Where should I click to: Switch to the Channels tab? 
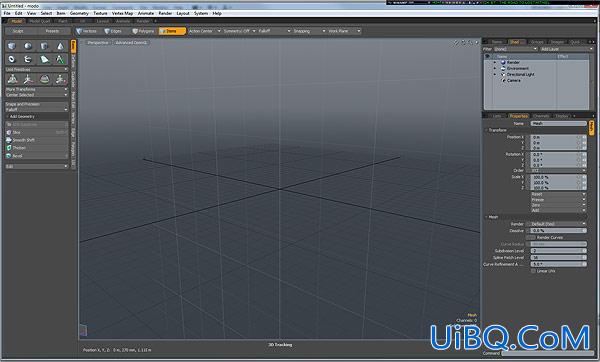[541, 116]
